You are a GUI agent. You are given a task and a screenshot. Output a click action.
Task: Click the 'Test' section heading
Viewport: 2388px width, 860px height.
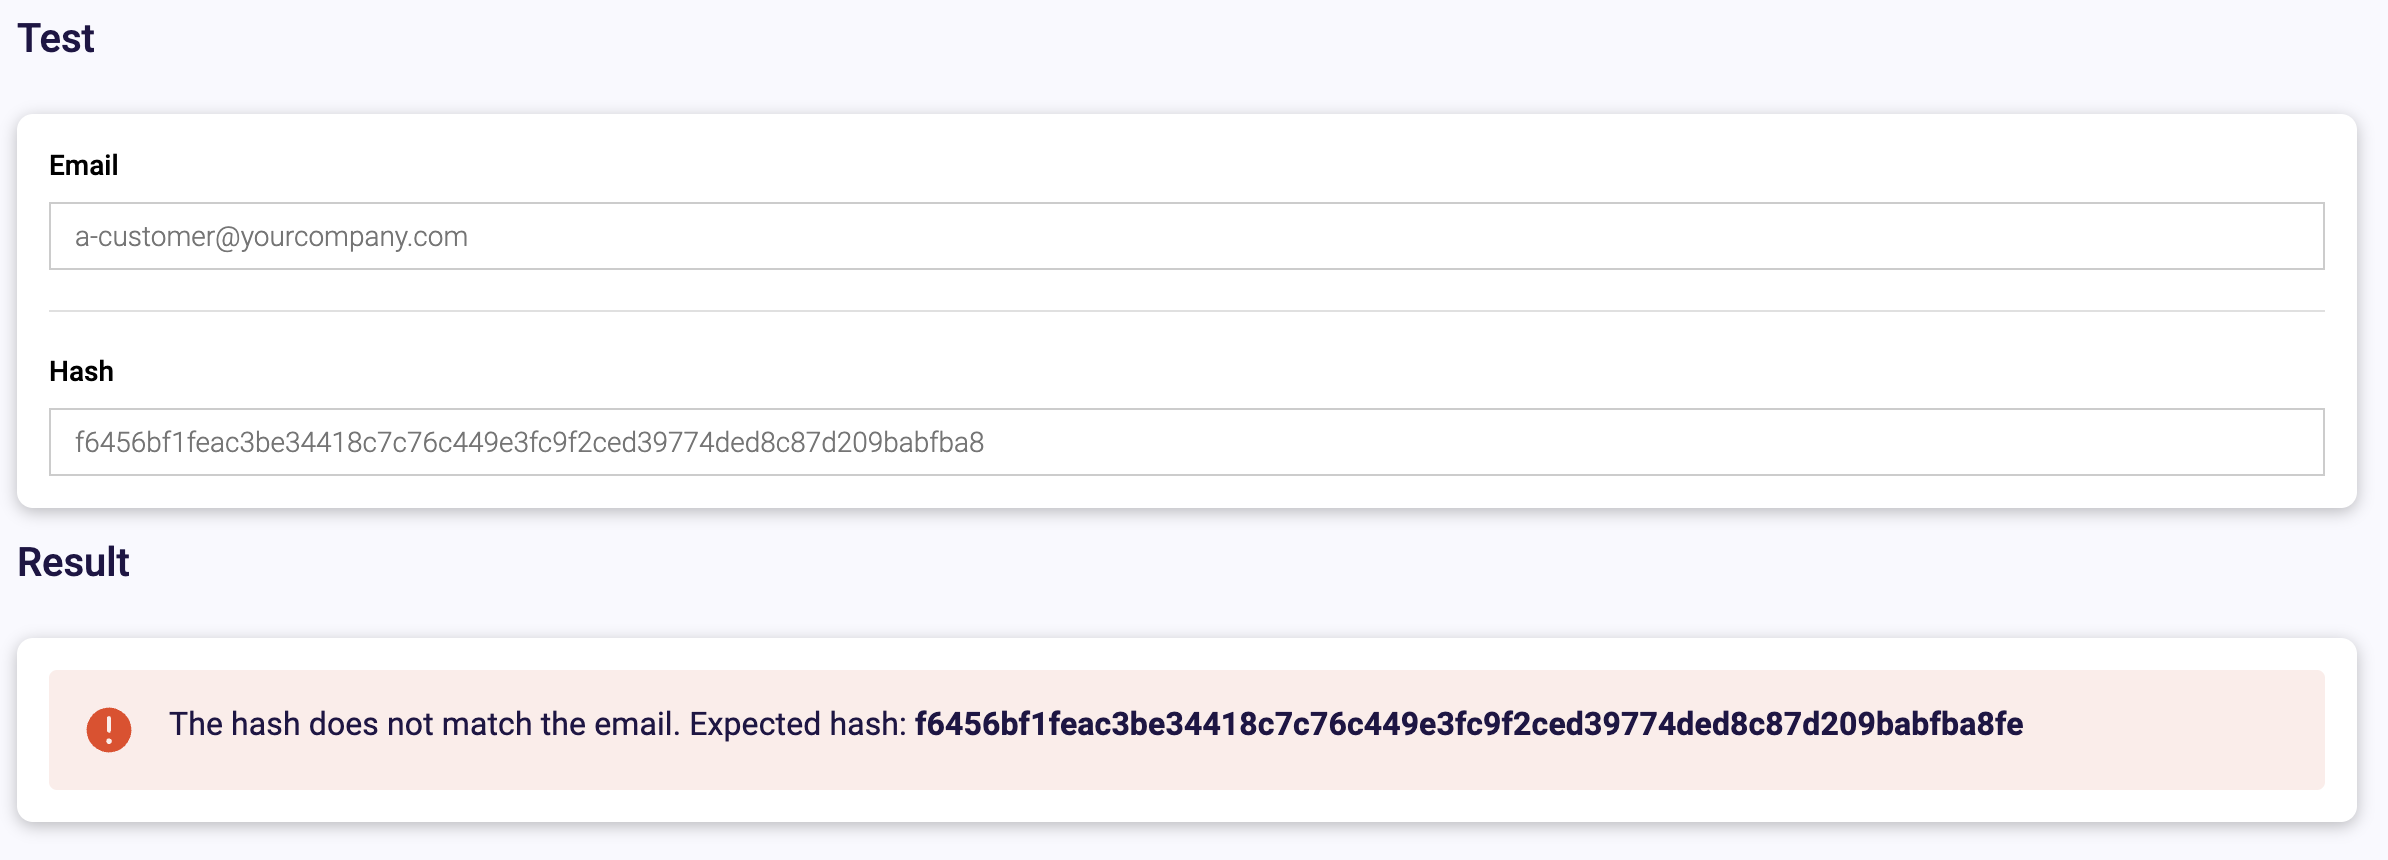tap(56, 38)
